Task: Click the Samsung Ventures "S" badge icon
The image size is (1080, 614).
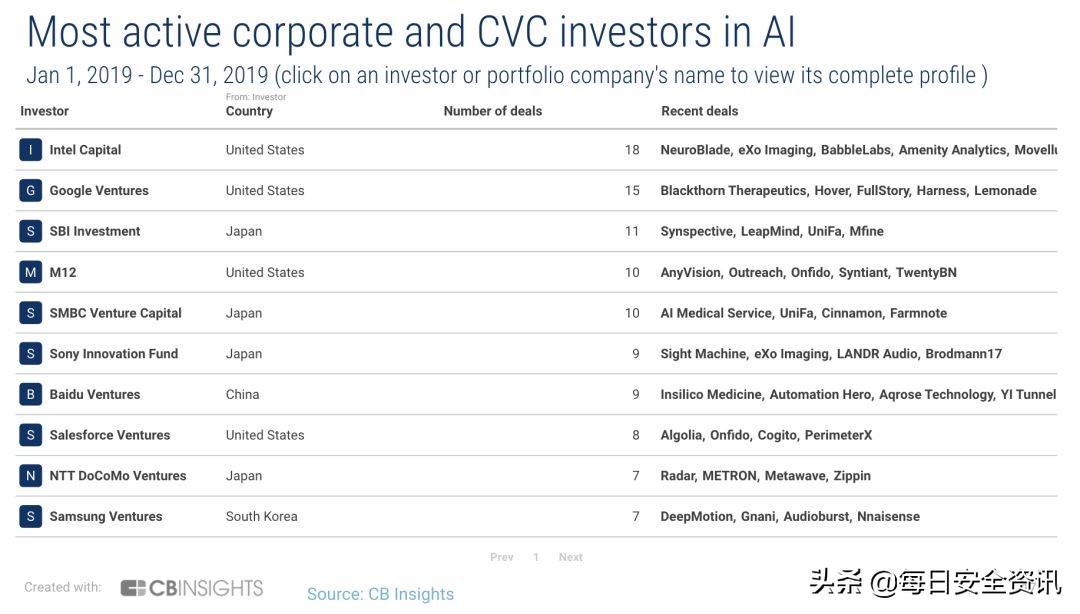Action: (x=31, y=517)
